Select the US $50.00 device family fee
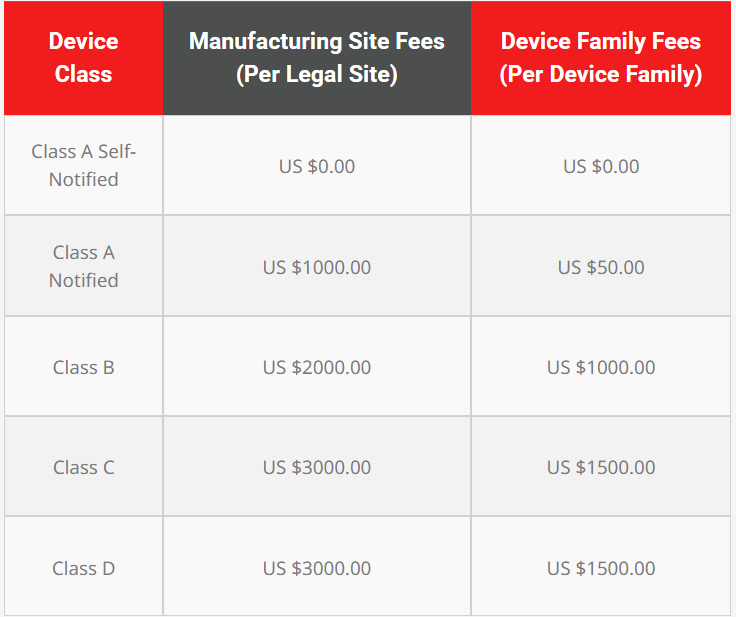 601,267
